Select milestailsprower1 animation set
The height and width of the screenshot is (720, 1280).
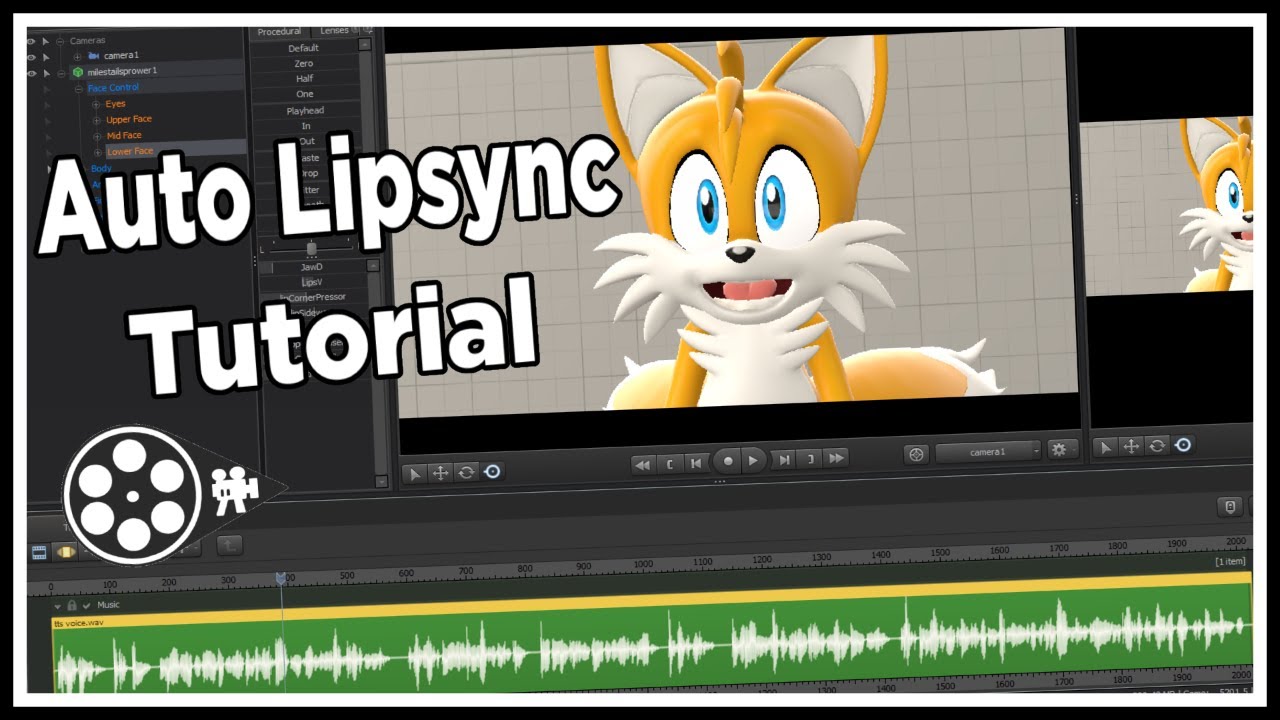click(x=122, y=72)
